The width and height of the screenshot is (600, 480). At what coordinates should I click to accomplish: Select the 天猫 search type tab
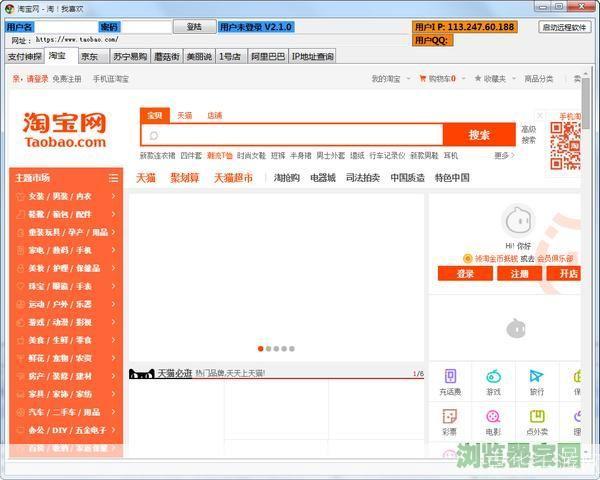(185, 116)
